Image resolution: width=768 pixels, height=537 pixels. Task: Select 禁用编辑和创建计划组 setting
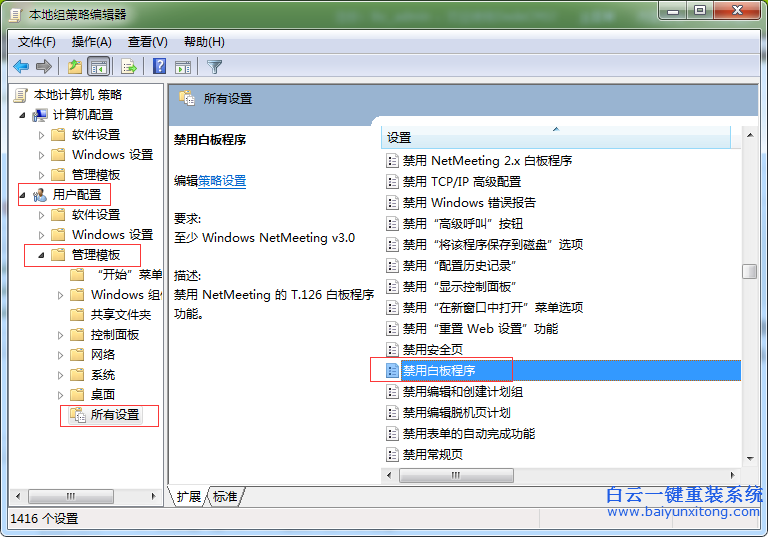(x=463, y=392)
